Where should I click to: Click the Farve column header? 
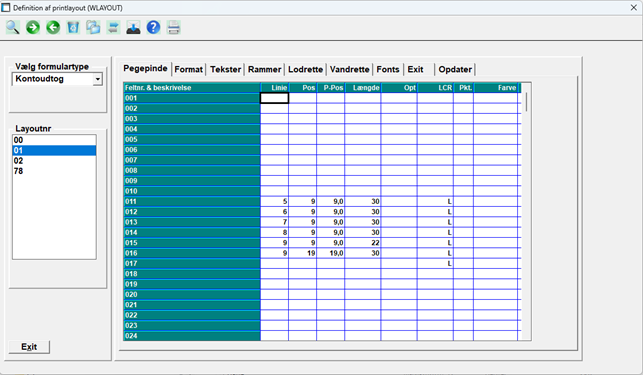pos(496,88)
